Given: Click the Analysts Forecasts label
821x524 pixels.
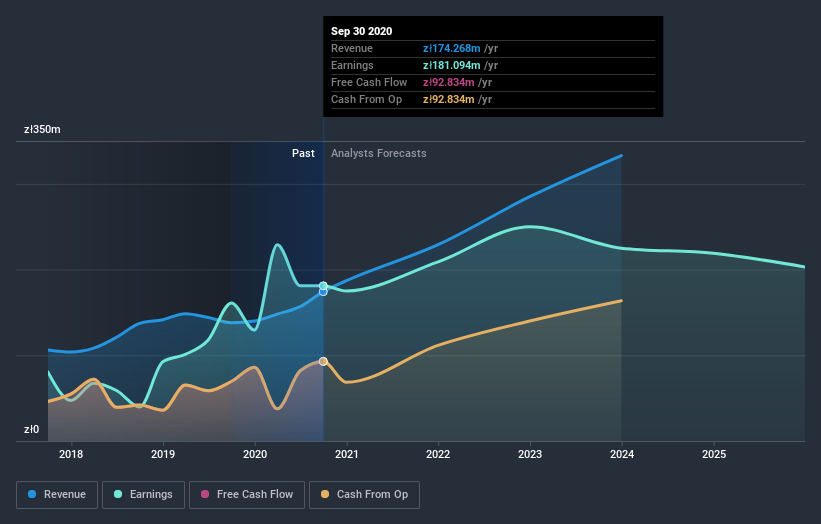Looking at the screenshot, I should point(379,153).
